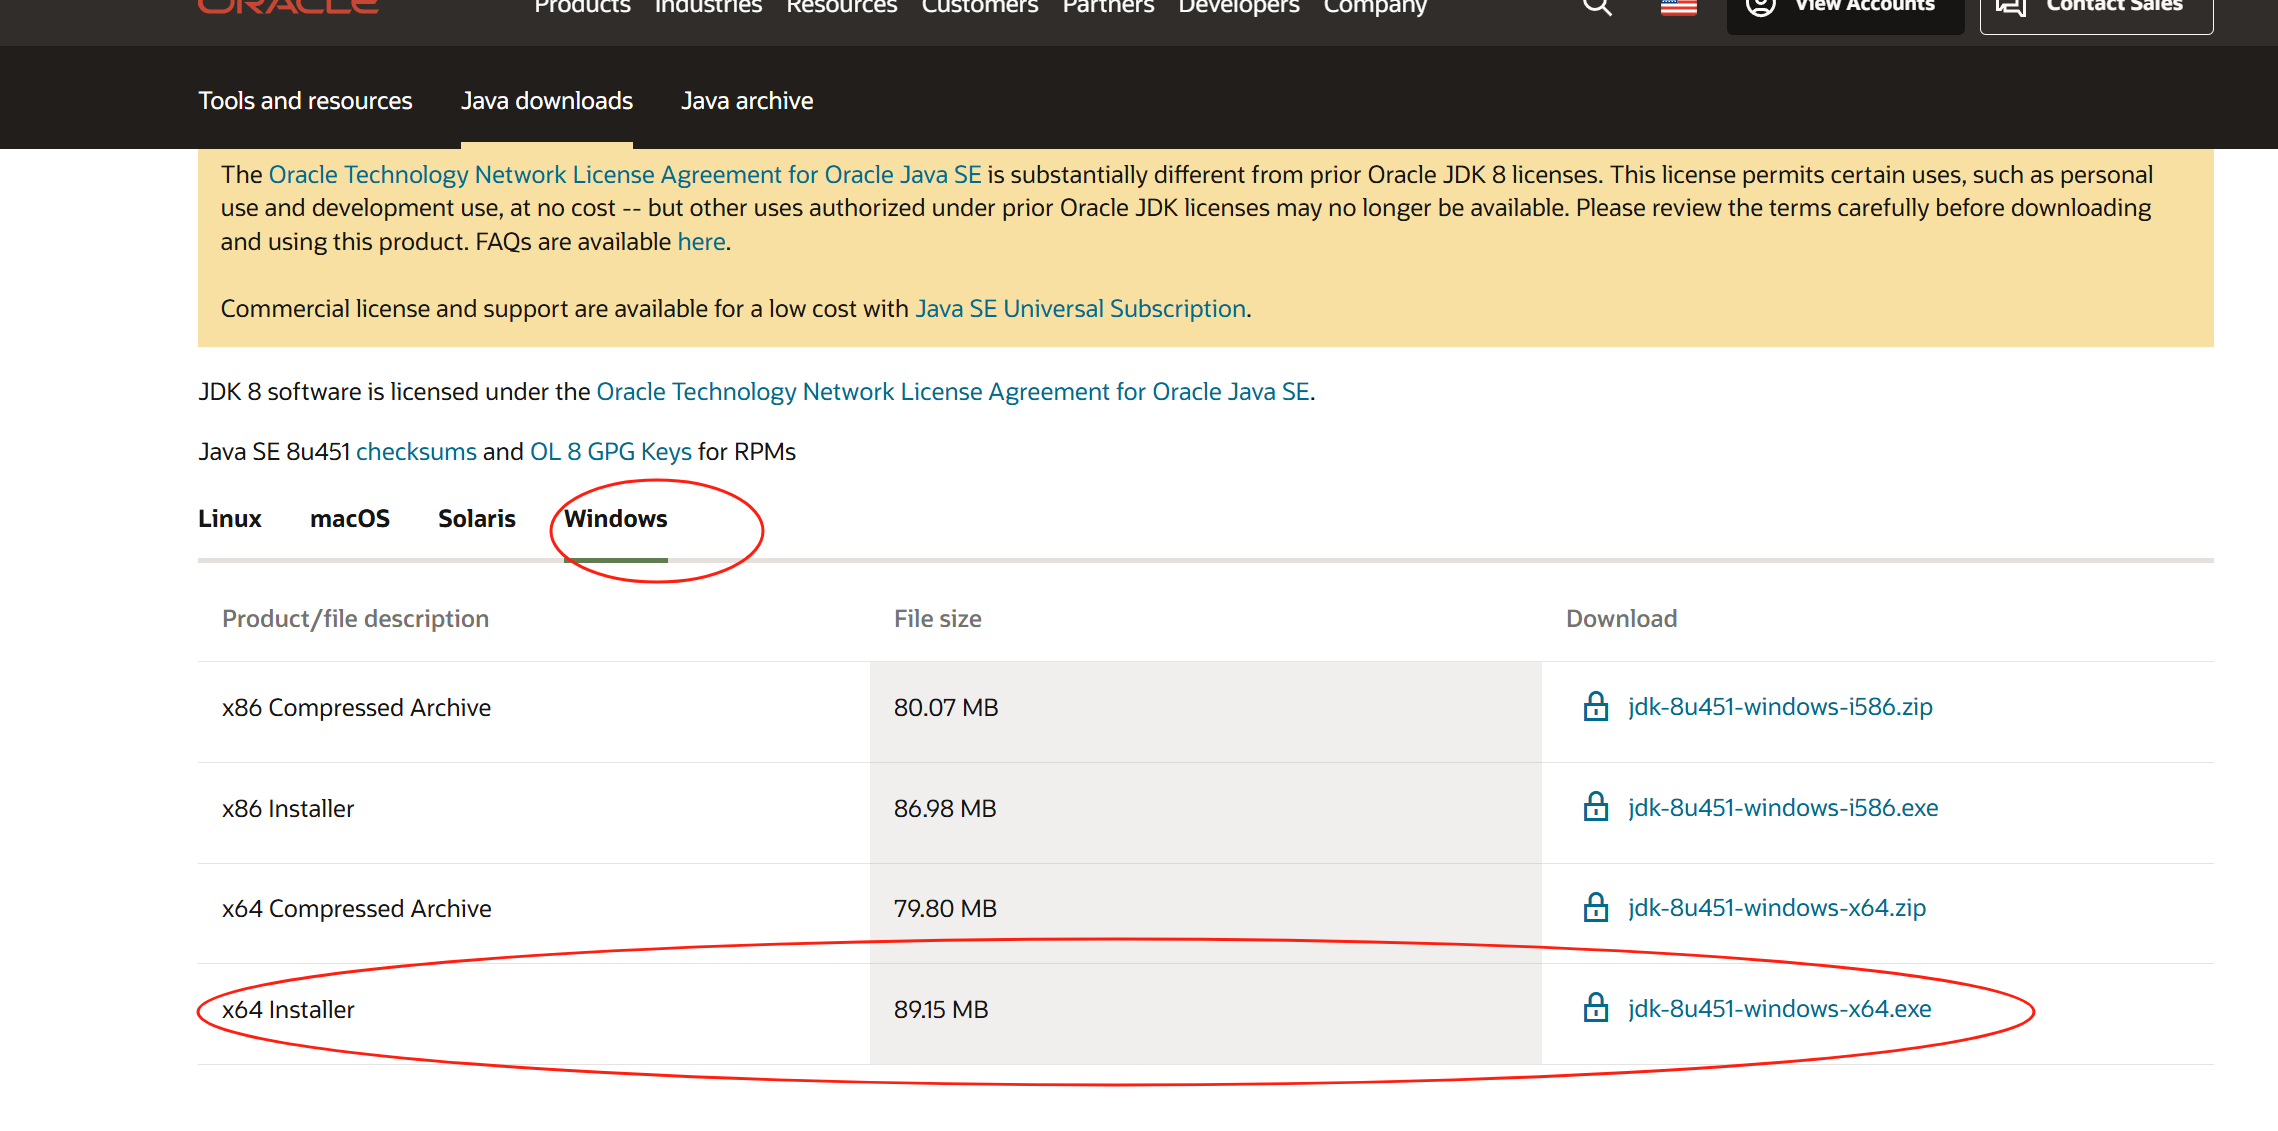This screenshot has width=2278, height=1131.
Task: Select the Oracle logo
Action: 288,7
